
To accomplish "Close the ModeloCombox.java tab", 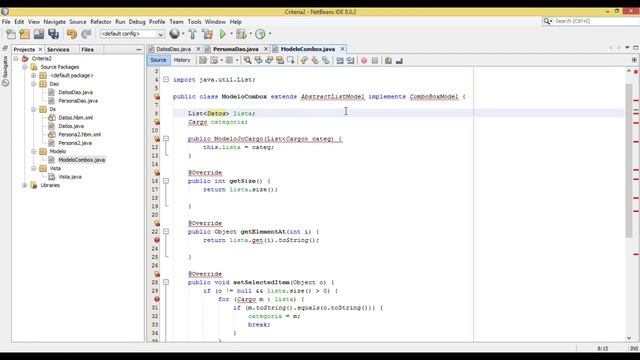I will [342, 49].
